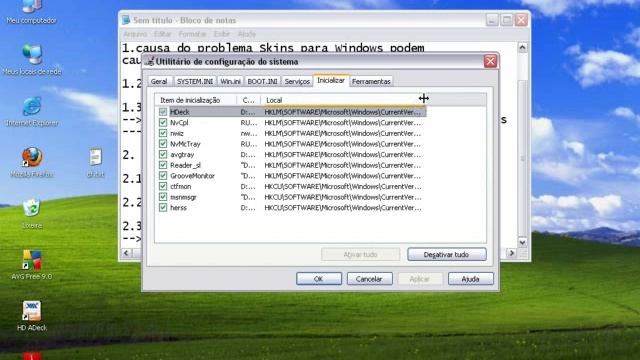The width and height of the screenshot is (640, 360).
Task: Select the GrooveMonitor item name
Action: coord(192,176)
